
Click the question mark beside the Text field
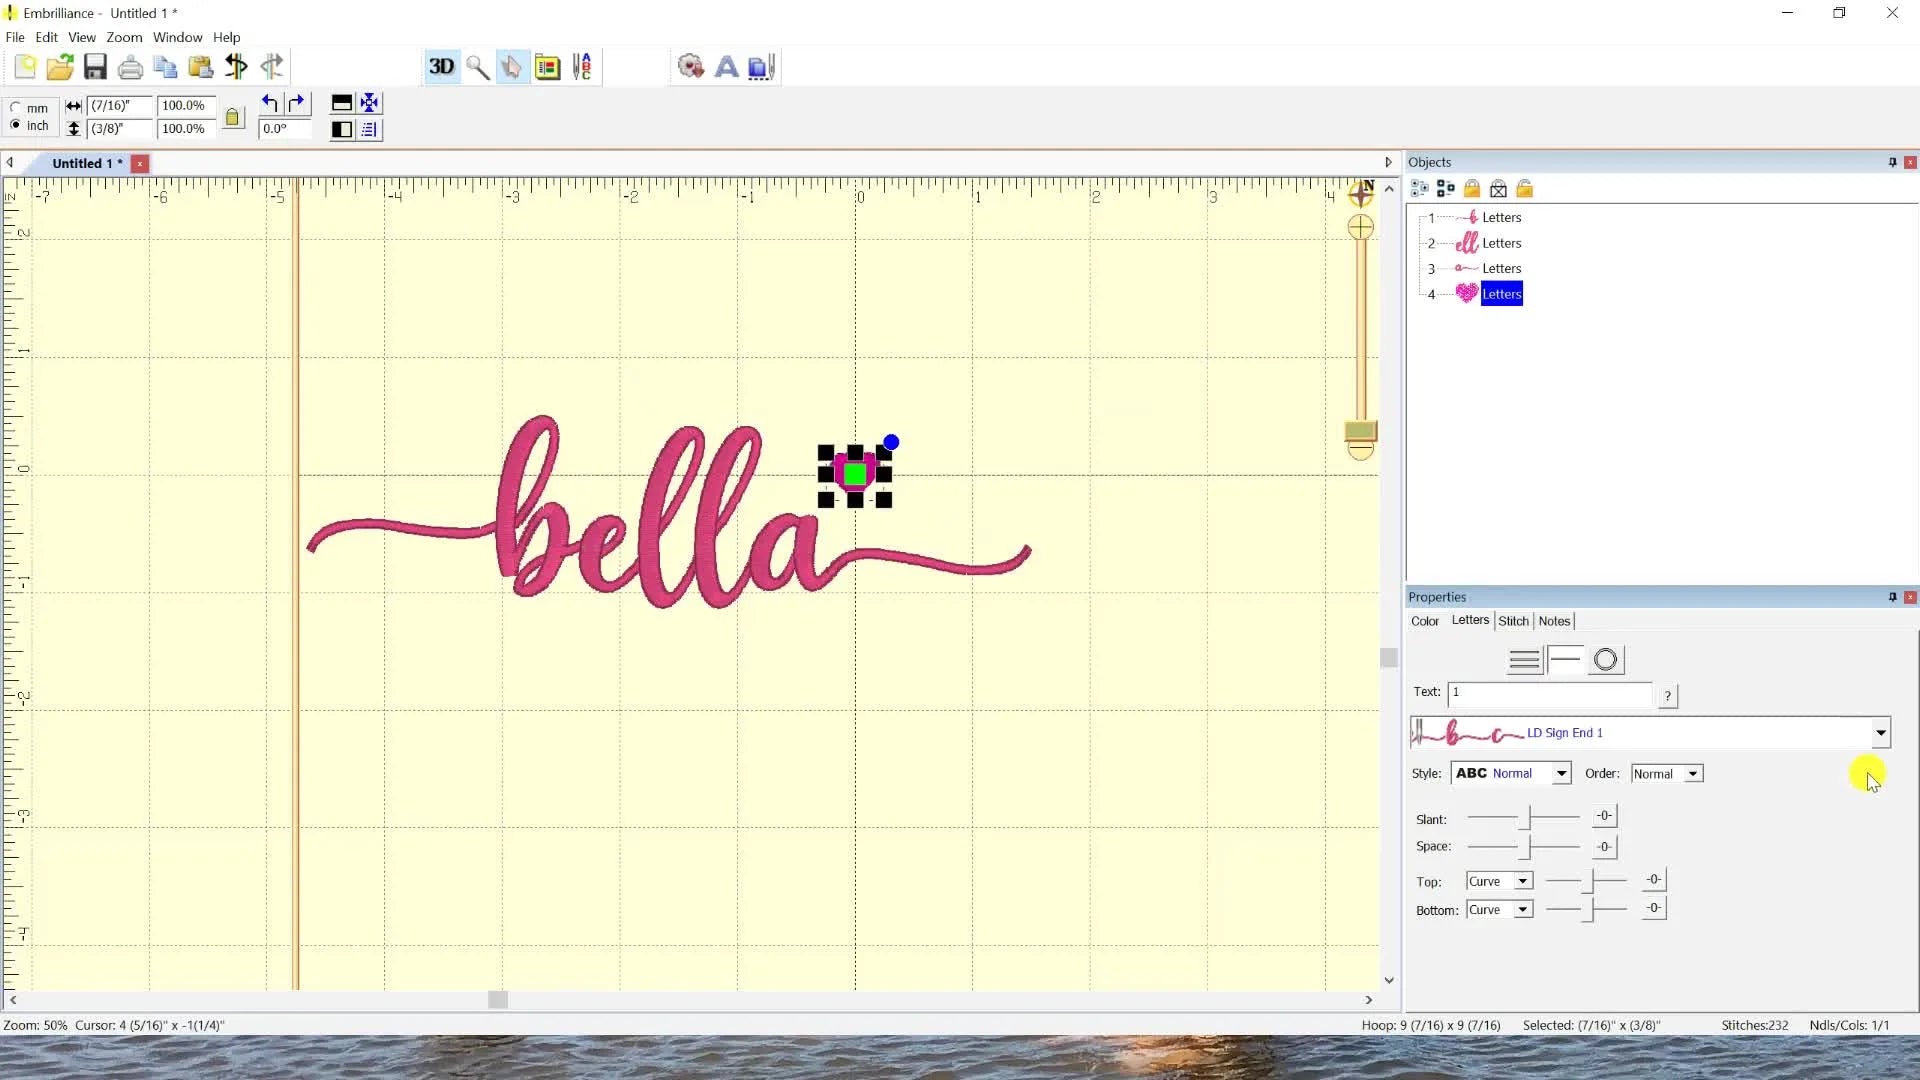click(x=1668, y=696)
